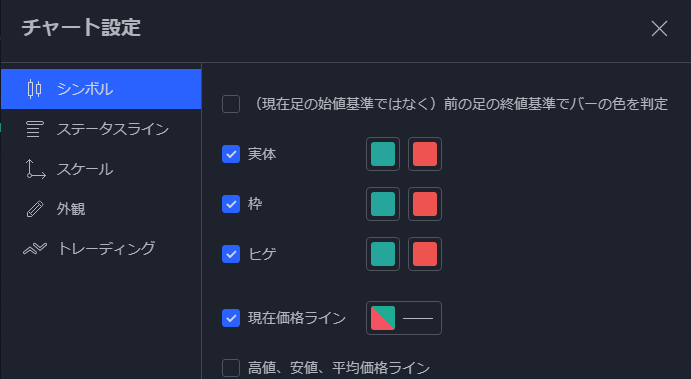The width and height of the screenshot is (691, 379).
Task: Click the wavy chart icon beside トレーディング
Action: 35,249
